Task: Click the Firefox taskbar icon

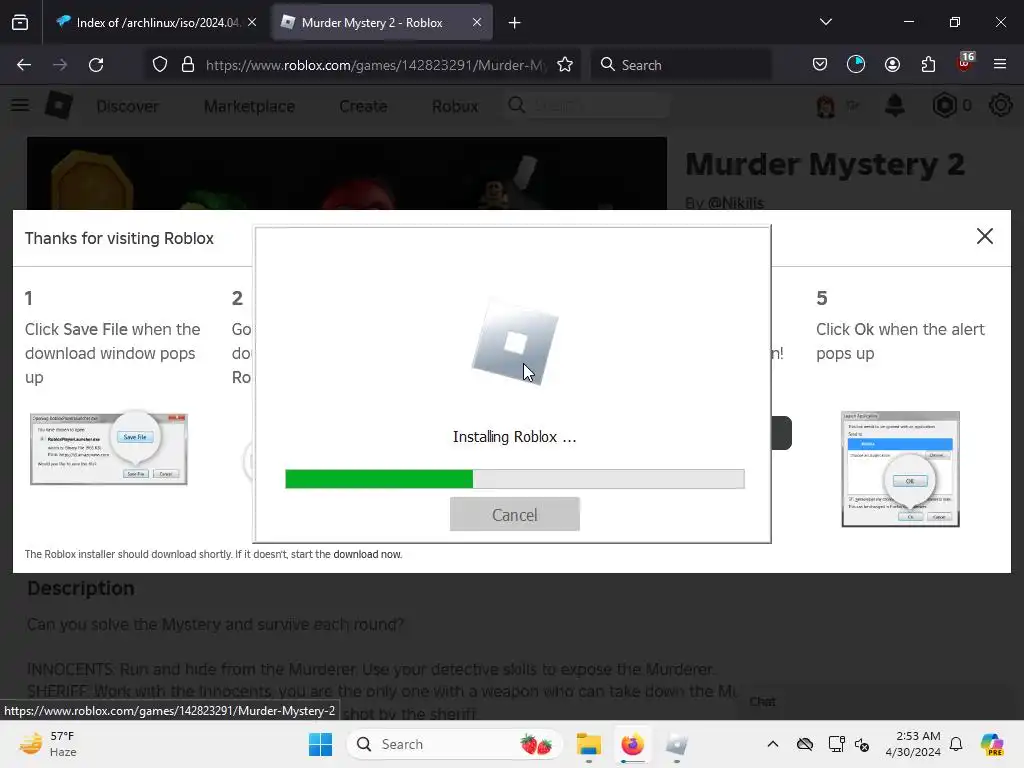Action: pyautogui.click(x=632, y=744)
